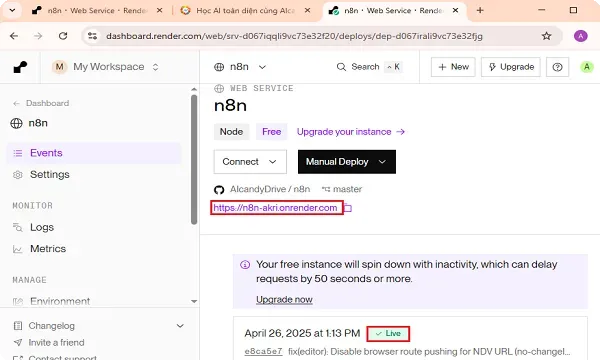Open the Render account avatar menu
600x360 pixels.
(x=586, y=67)
